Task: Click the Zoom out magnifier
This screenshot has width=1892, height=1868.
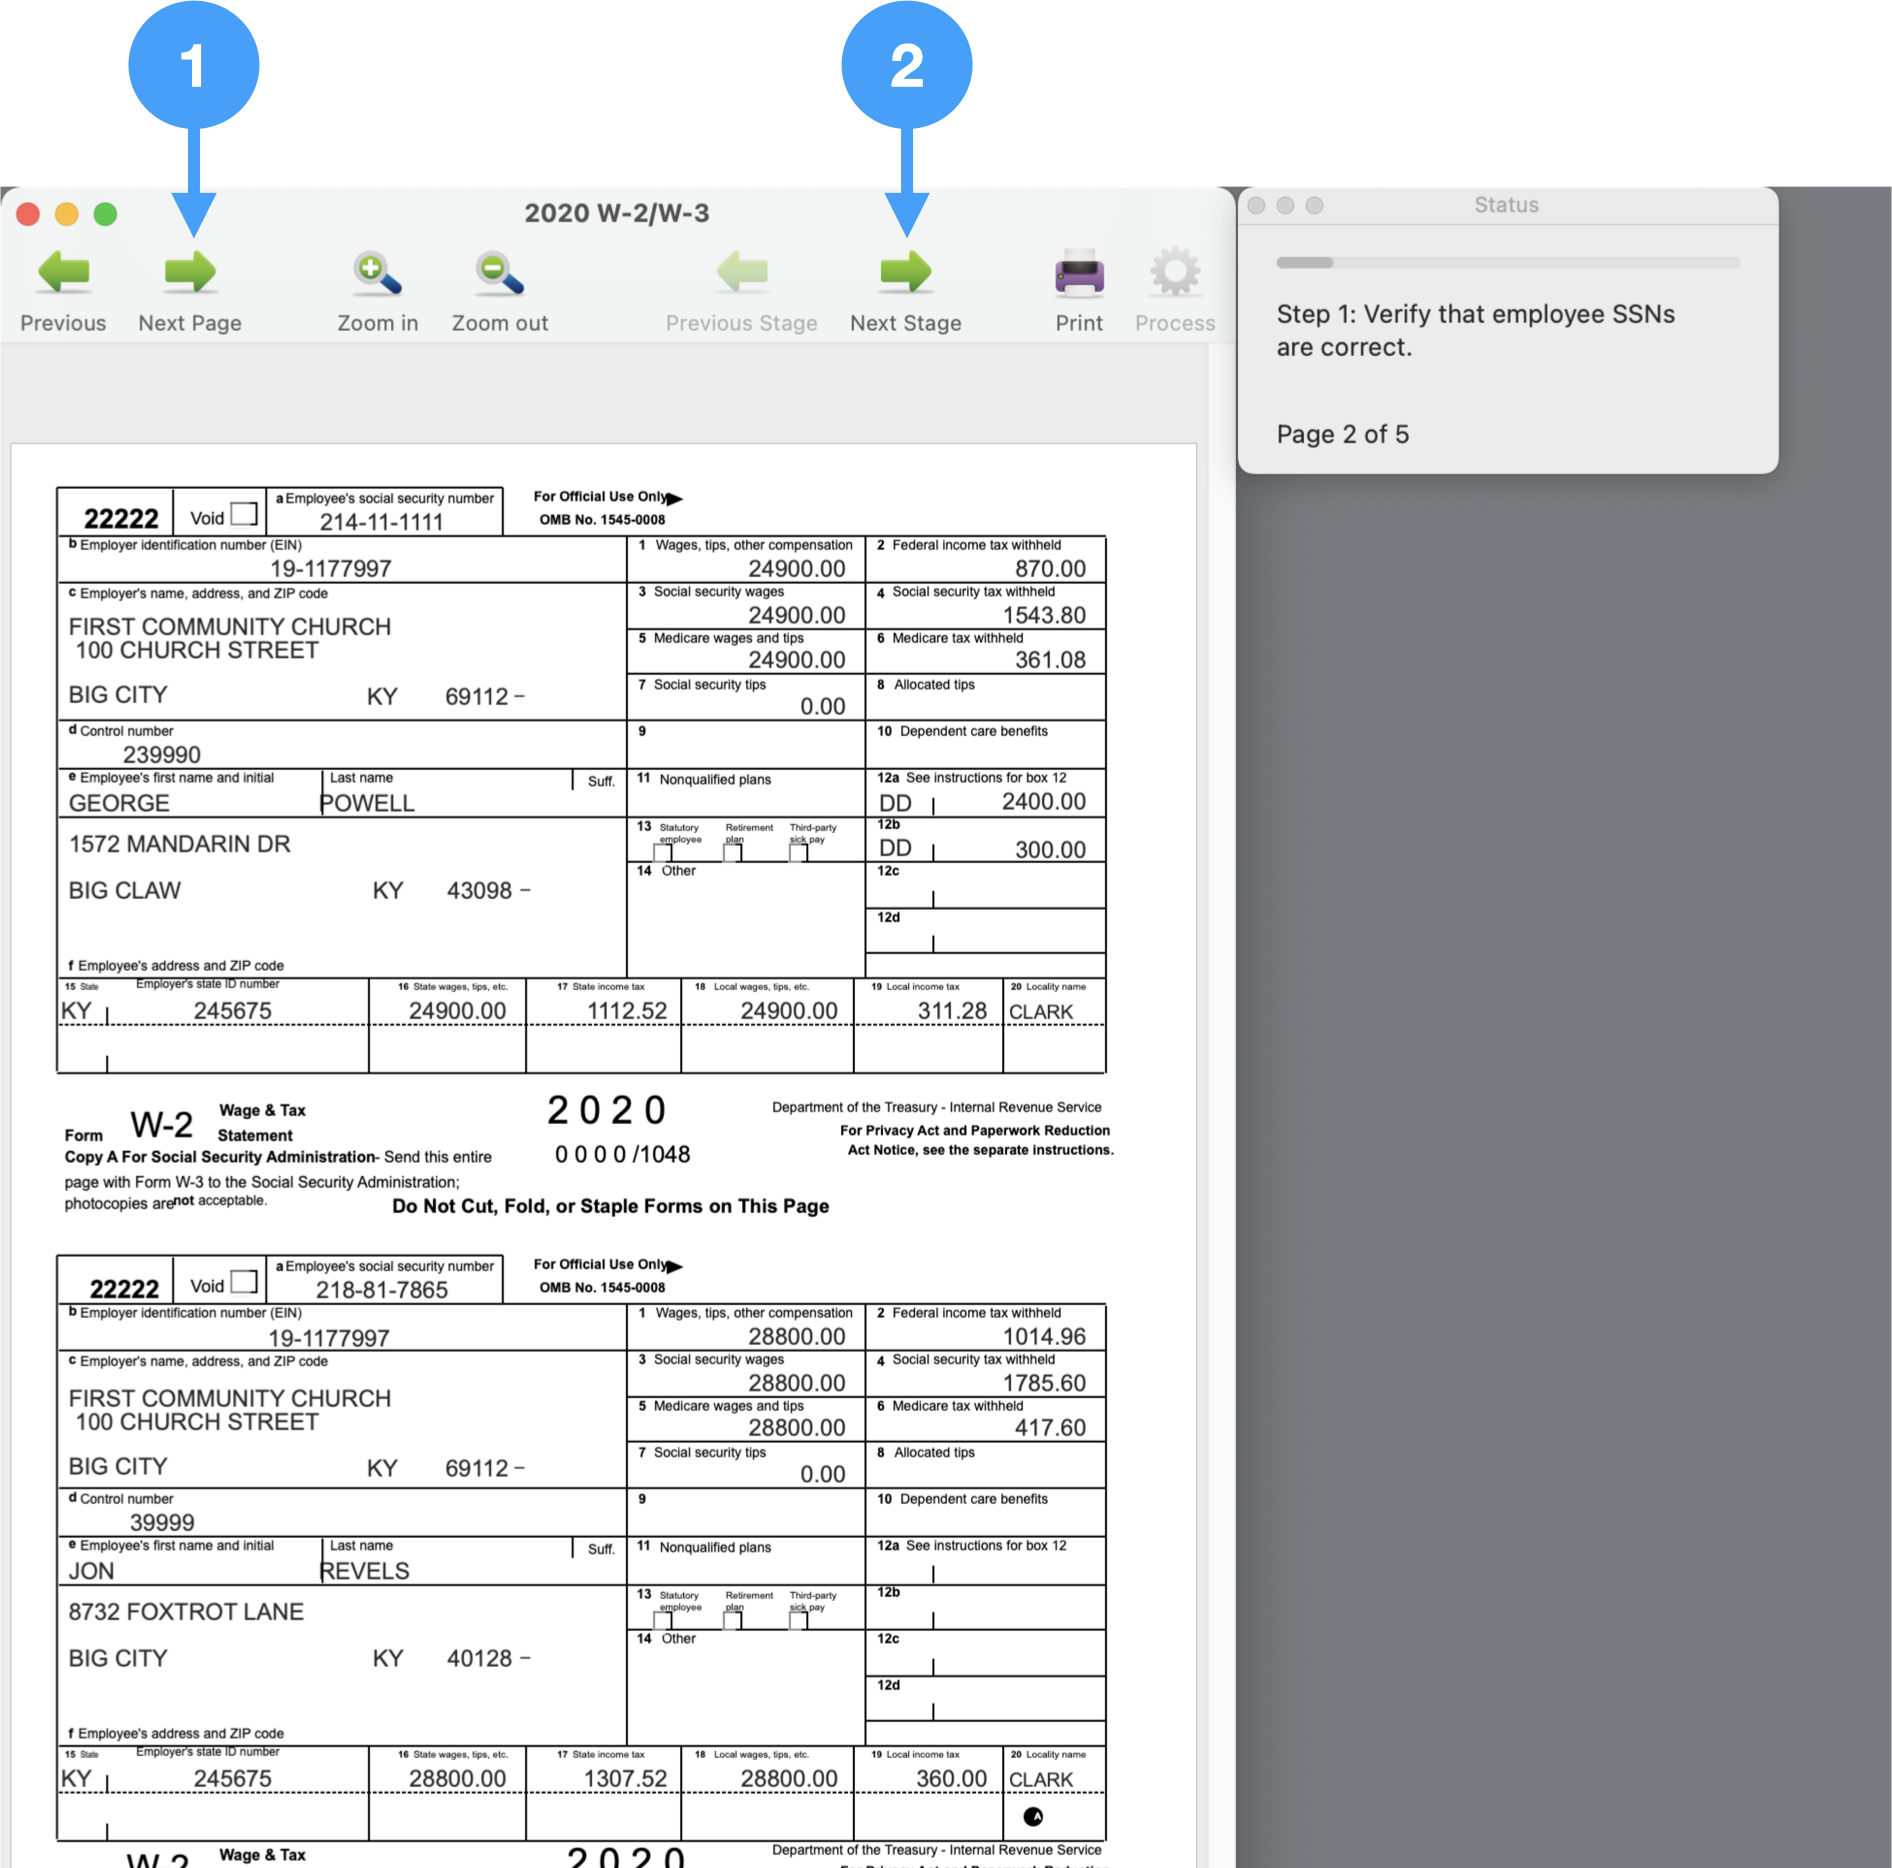Action: (x=499, y=272)
